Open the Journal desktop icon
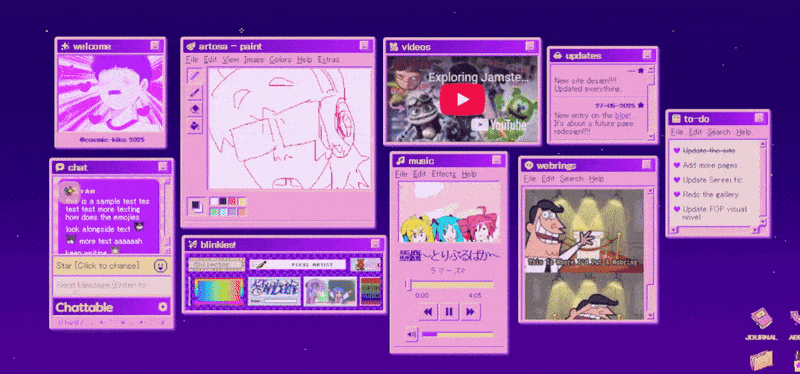800x374 pixels. point(761,324)
